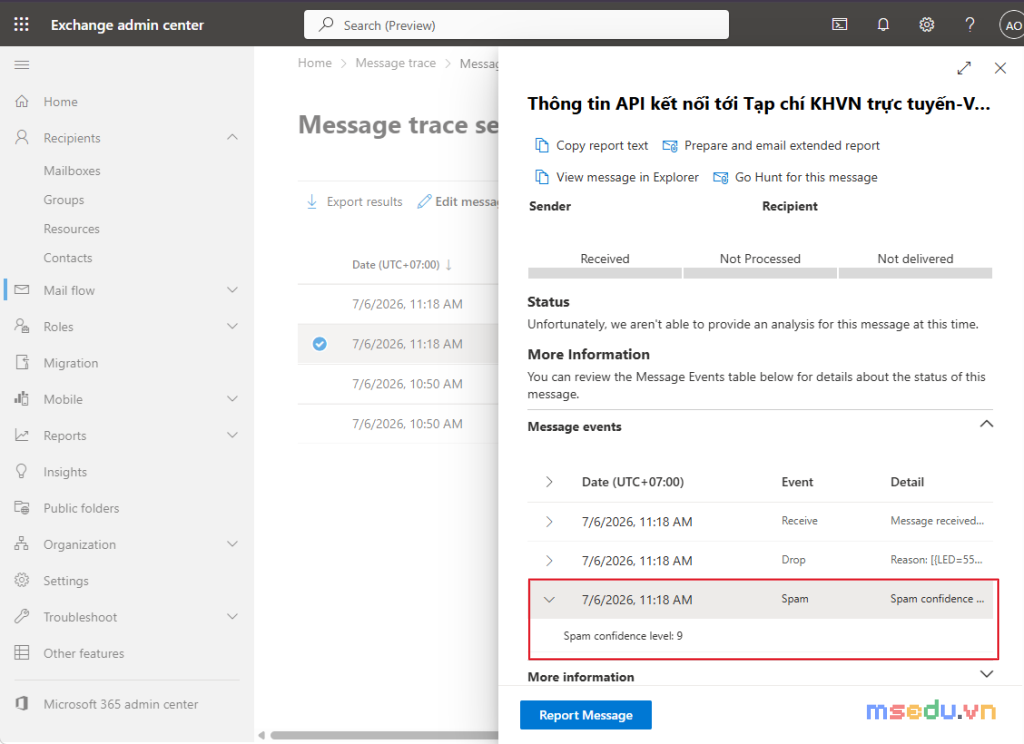Image resolution: width=1024 pixels, height=744 pixels.
Task: Open Contacts in sidebar
Action: coord(67,258)
